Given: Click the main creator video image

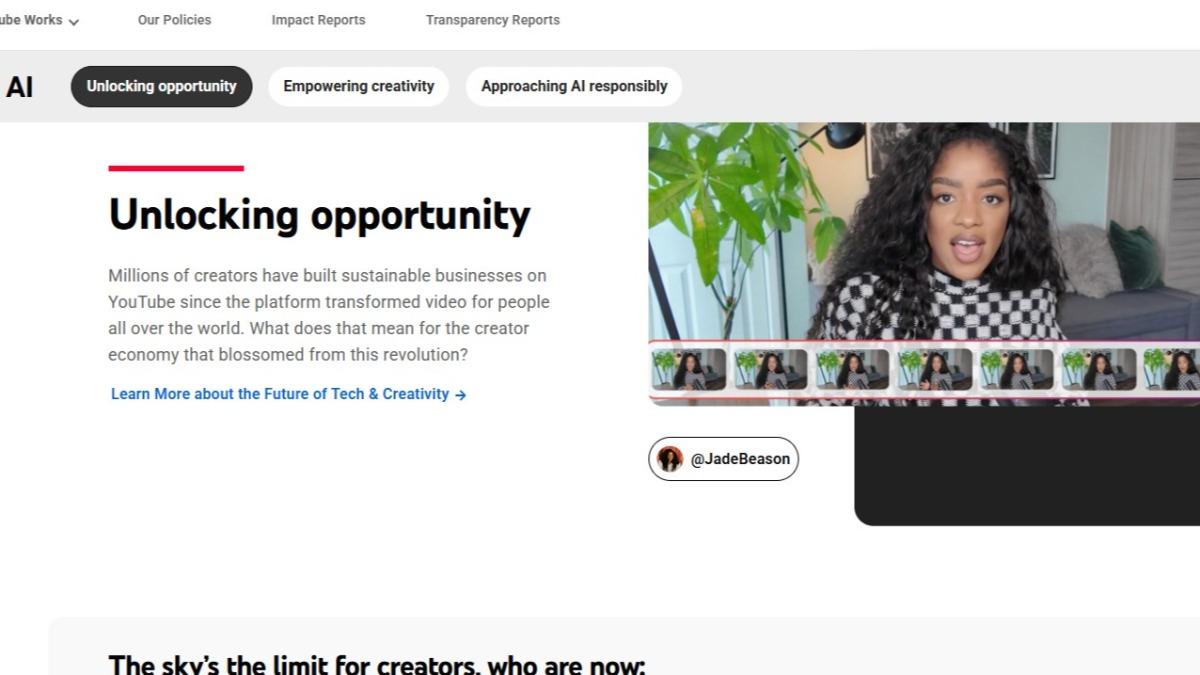Looking at the screenshot, I should 924,232.
